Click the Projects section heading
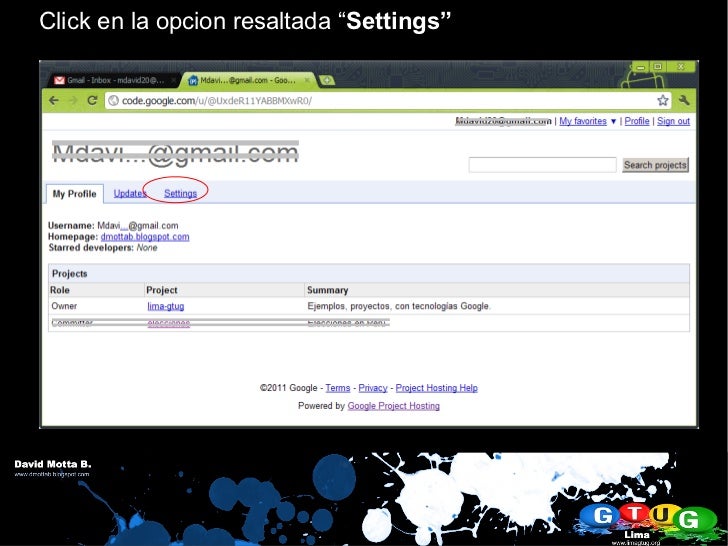Screen dimensions: 728x546 pos(70,273)
